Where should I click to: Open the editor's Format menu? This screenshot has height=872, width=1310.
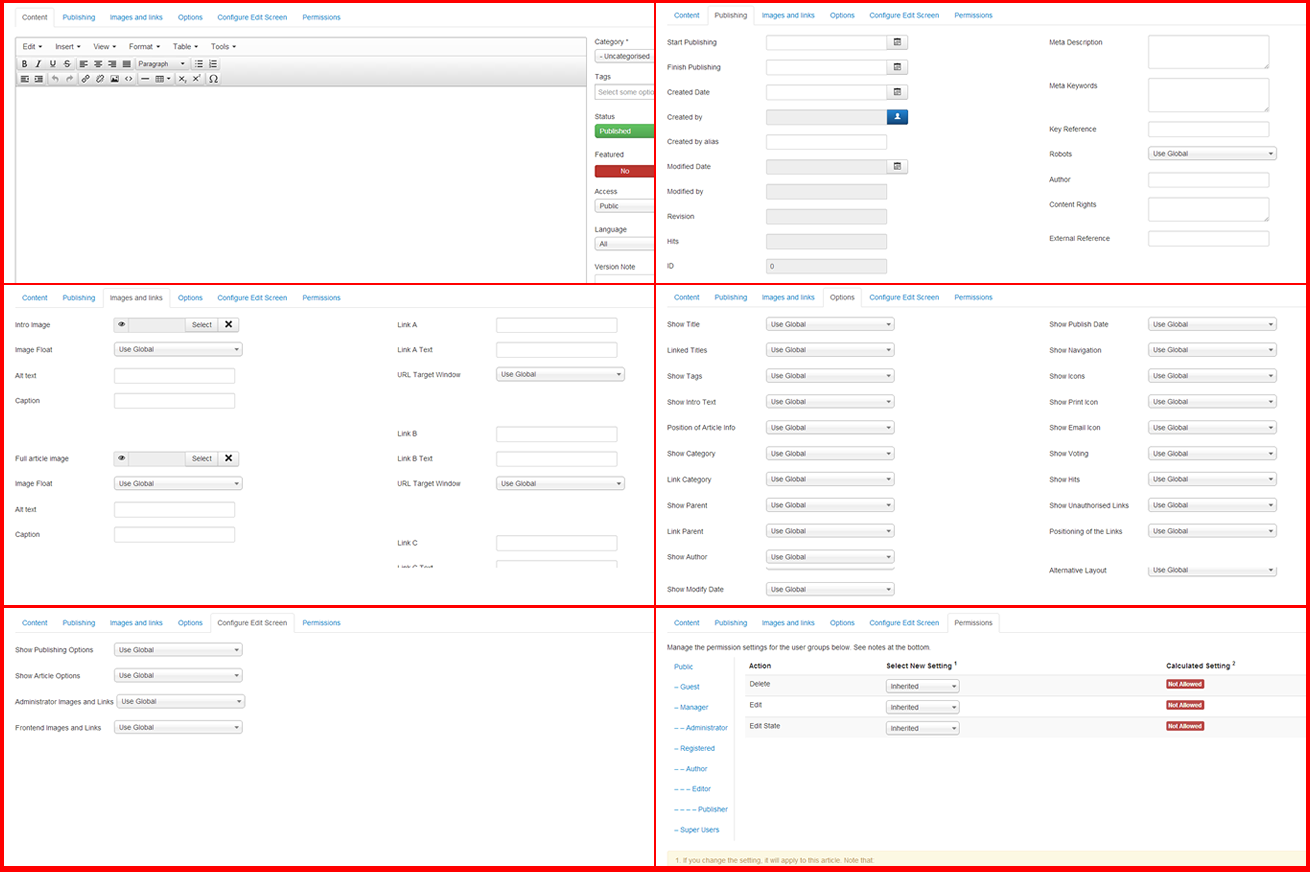pyautogui.click(x=144, y=47)
